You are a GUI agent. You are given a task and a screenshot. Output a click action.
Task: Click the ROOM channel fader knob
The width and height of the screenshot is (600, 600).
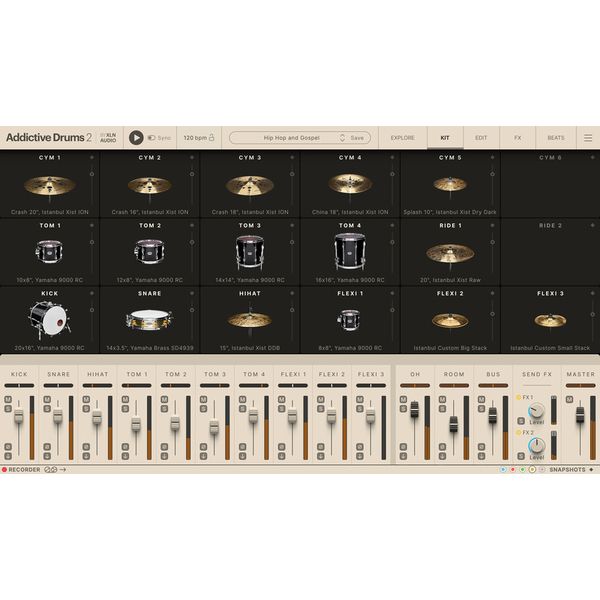pyautogui.click(x=453, y=424)
